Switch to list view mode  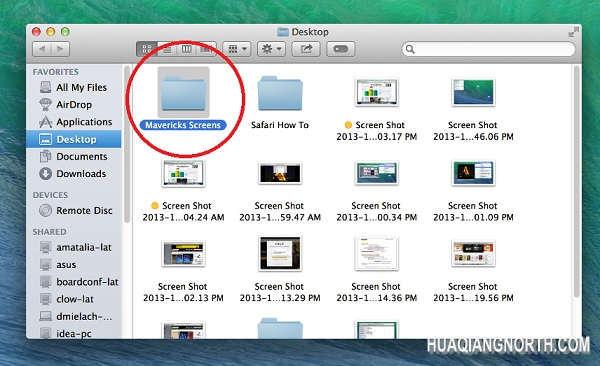click(x=167, y=49)
